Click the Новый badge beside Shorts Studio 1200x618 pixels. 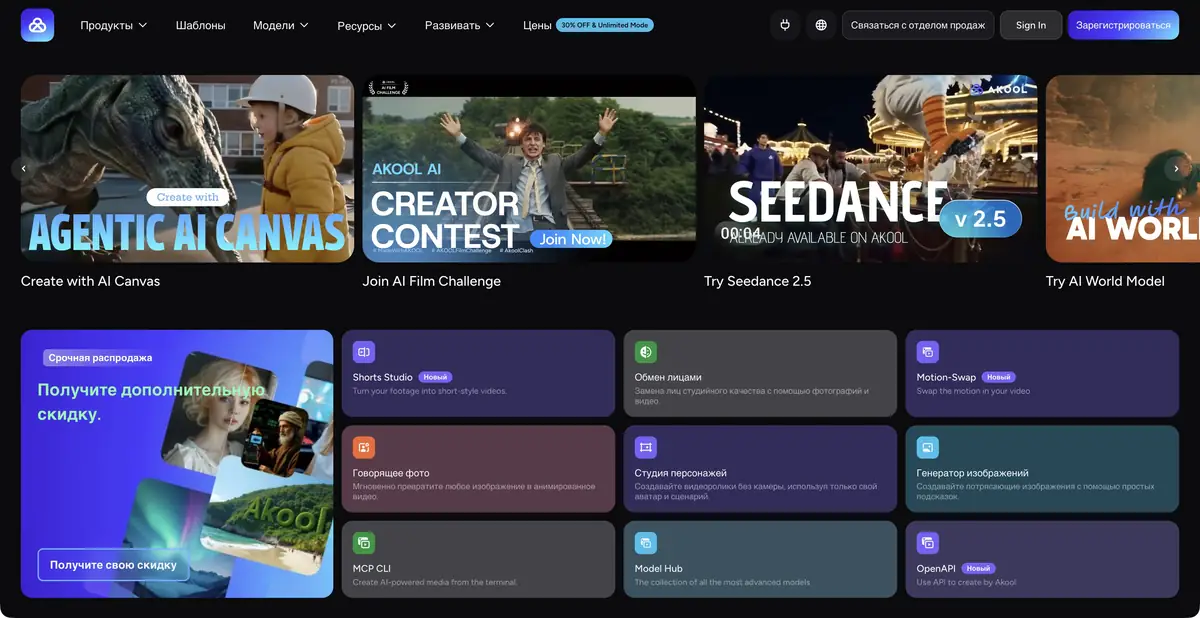[435, 377]
